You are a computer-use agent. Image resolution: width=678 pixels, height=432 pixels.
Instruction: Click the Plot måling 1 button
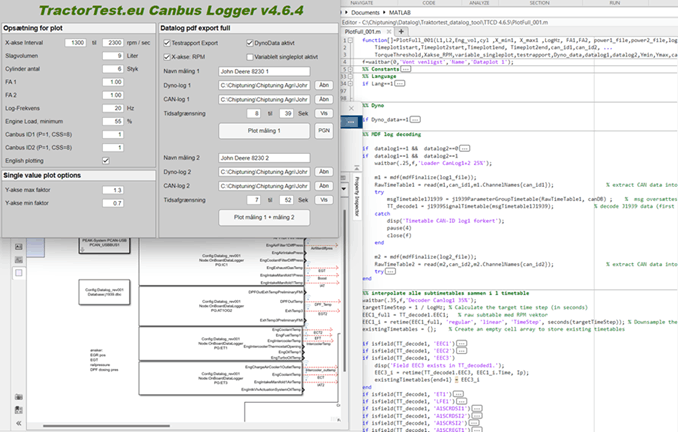click(264, 131)
